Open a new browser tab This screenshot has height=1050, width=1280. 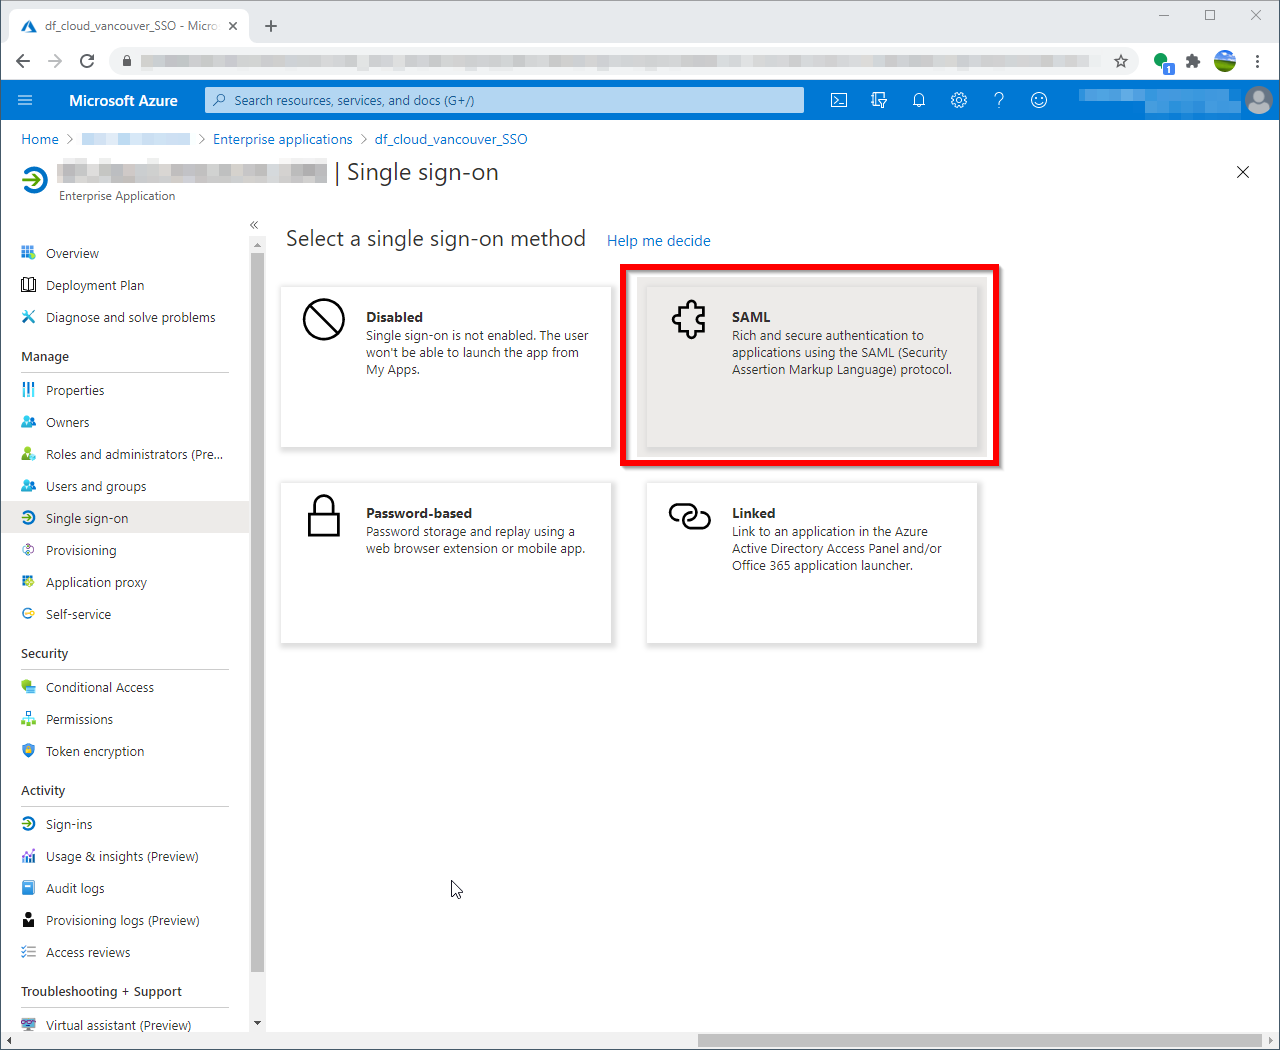[x=271, y=26]
